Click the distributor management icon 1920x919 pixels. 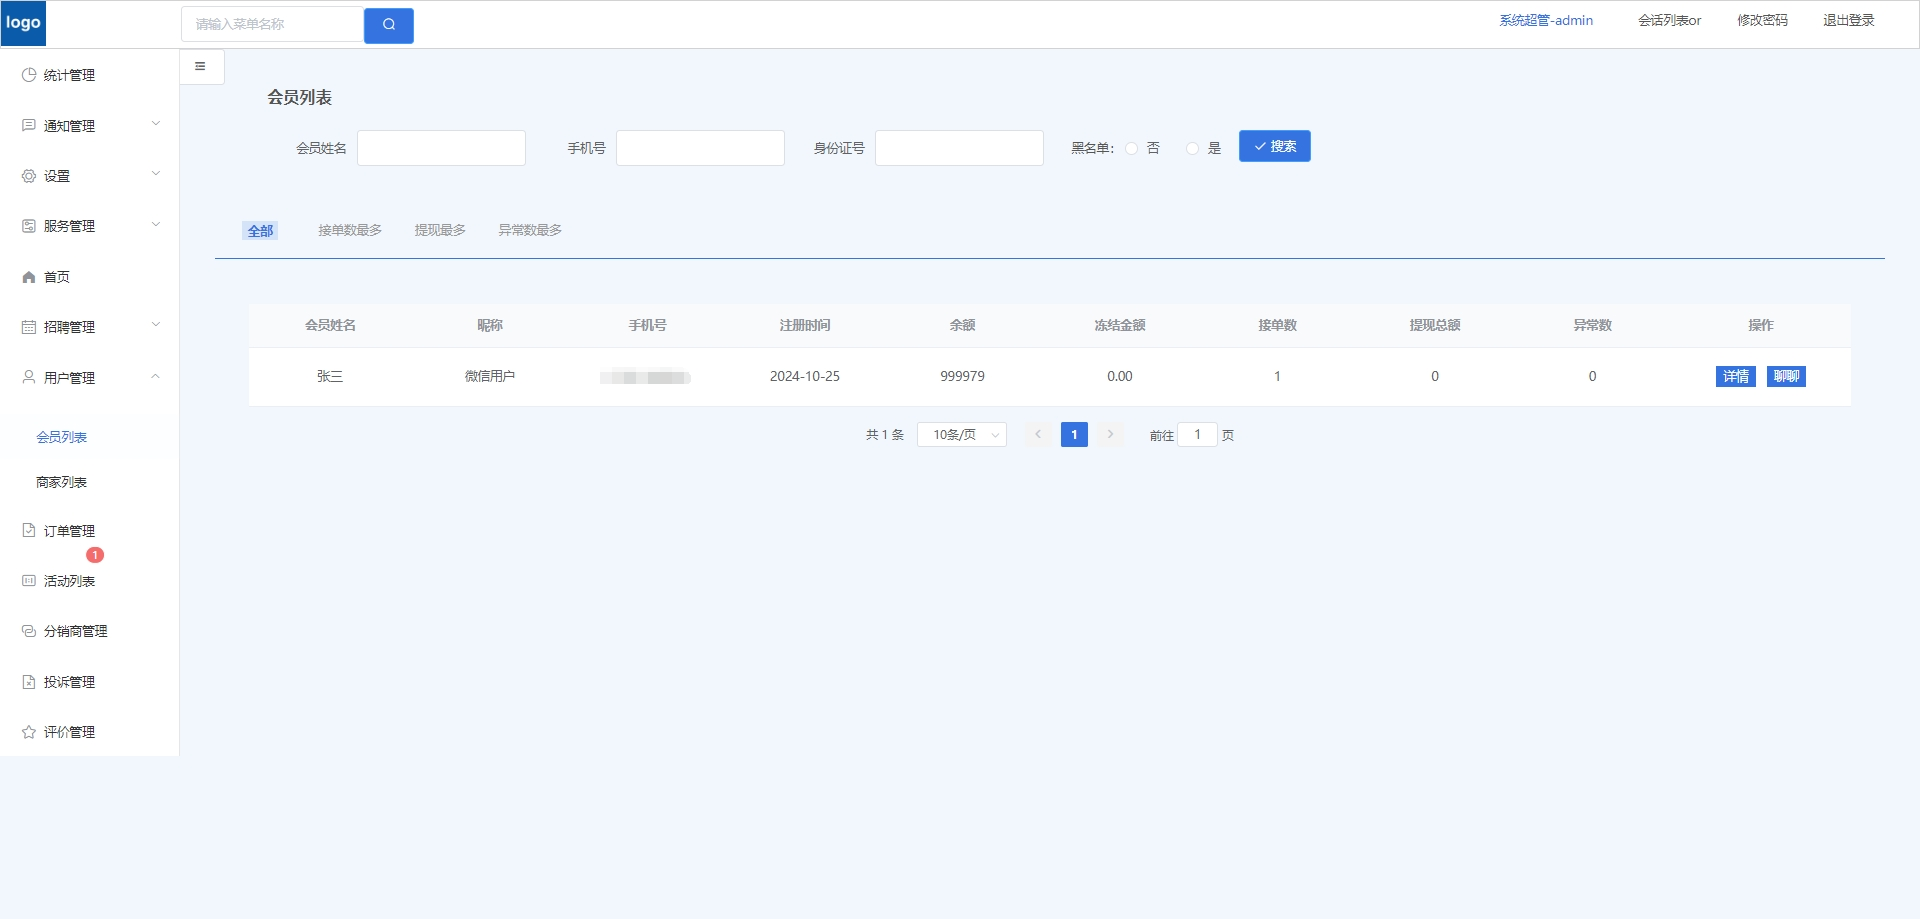(x=29, y=631)
